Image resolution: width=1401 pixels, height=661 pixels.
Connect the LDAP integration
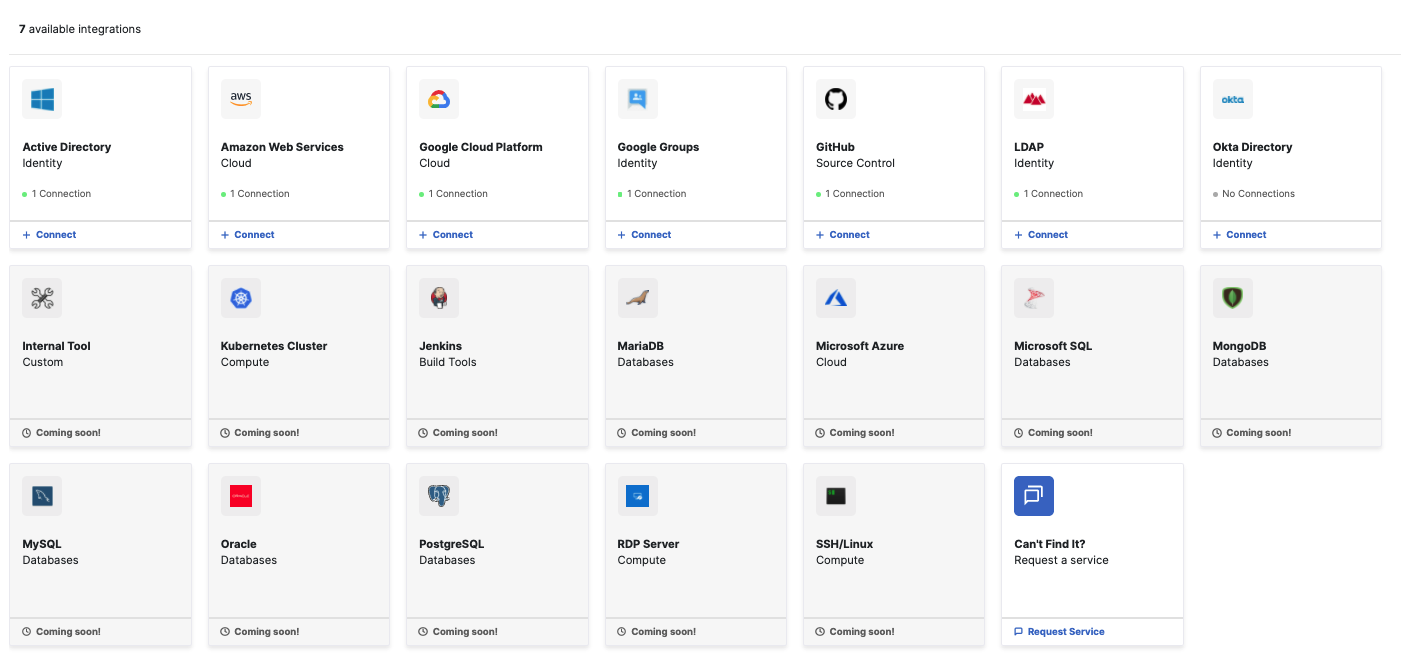tap(1041, 235)
